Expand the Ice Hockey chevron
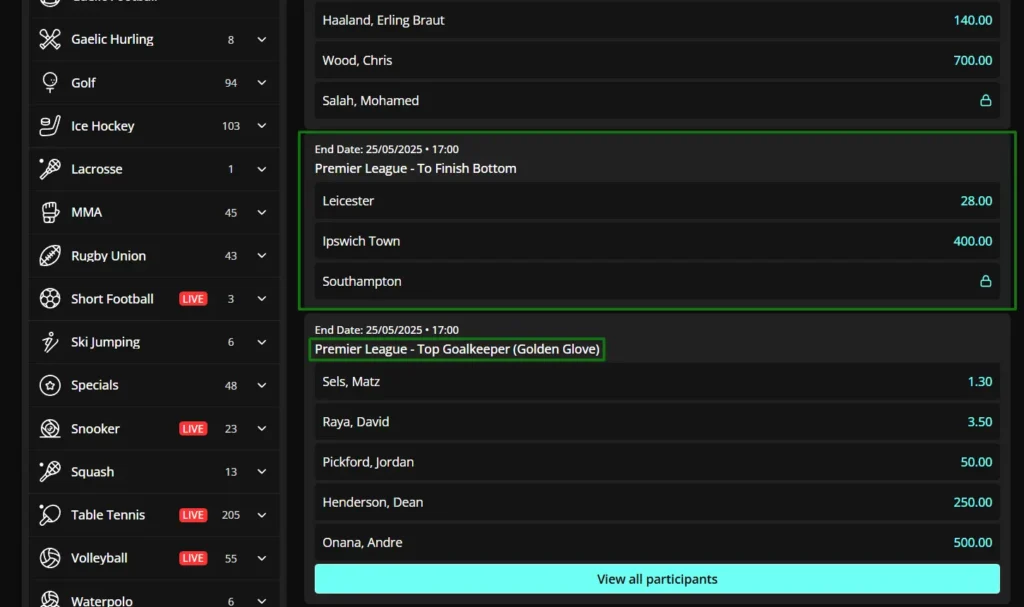 pos(262,125)
